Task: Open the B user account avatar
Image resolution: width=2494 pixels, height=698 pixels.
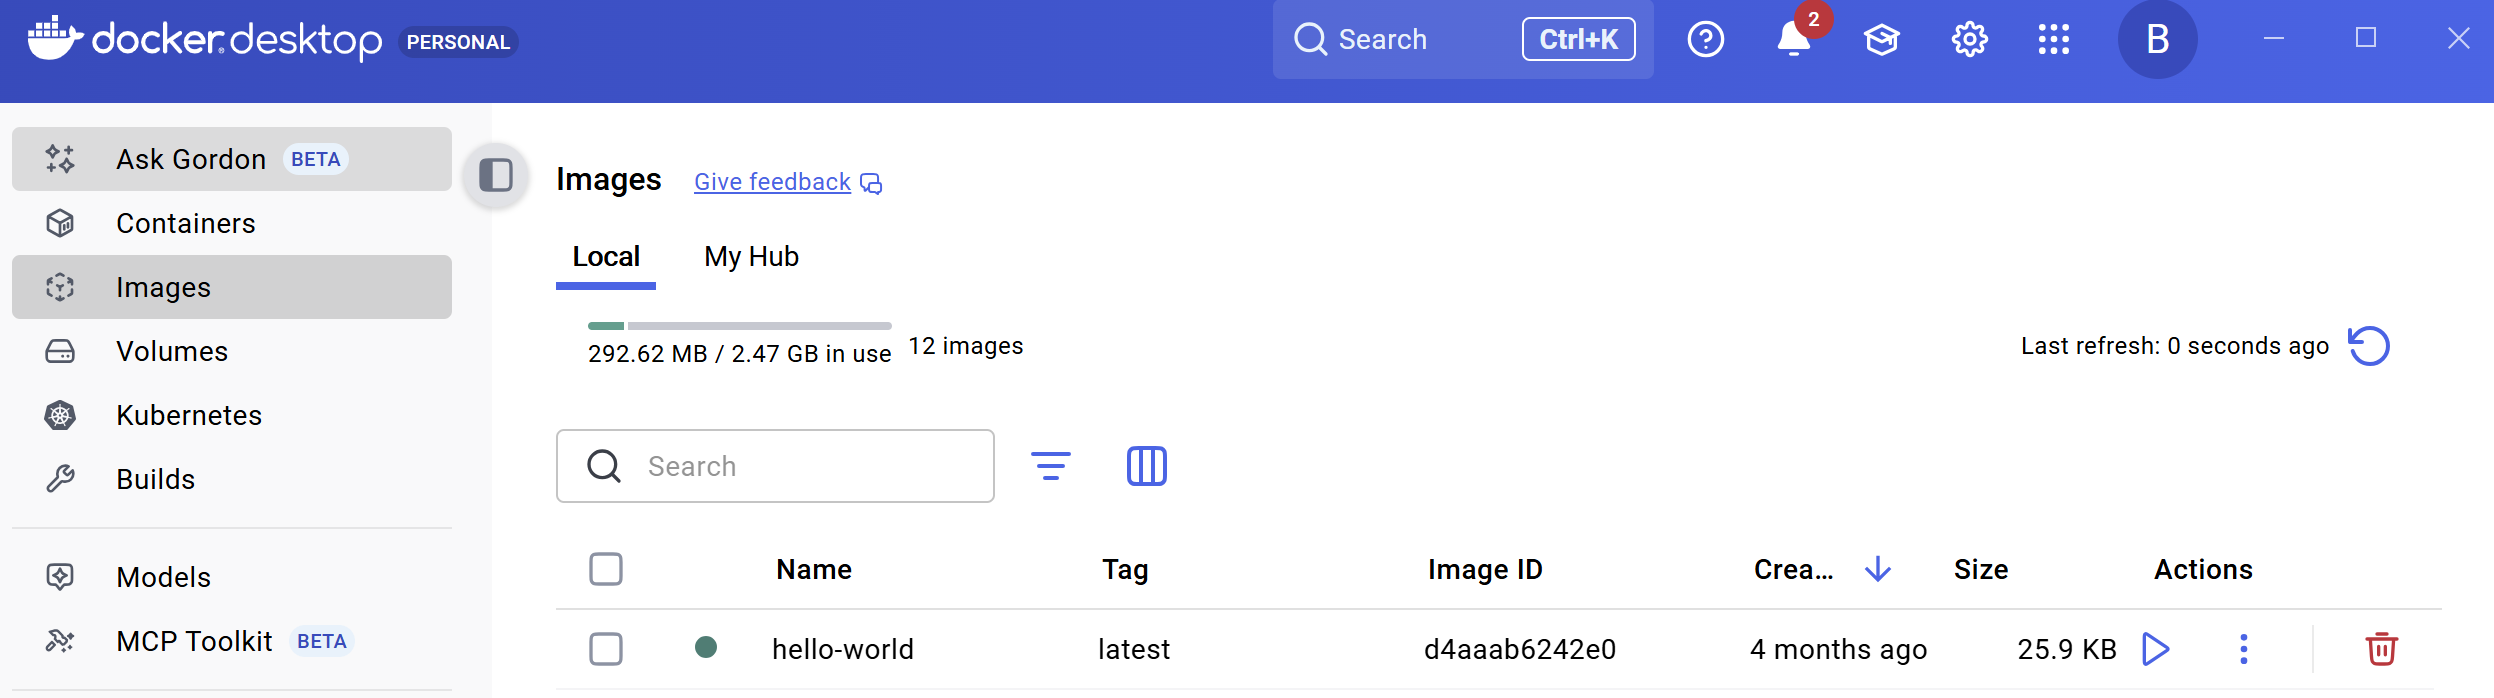Action: tap(2158, 39)
